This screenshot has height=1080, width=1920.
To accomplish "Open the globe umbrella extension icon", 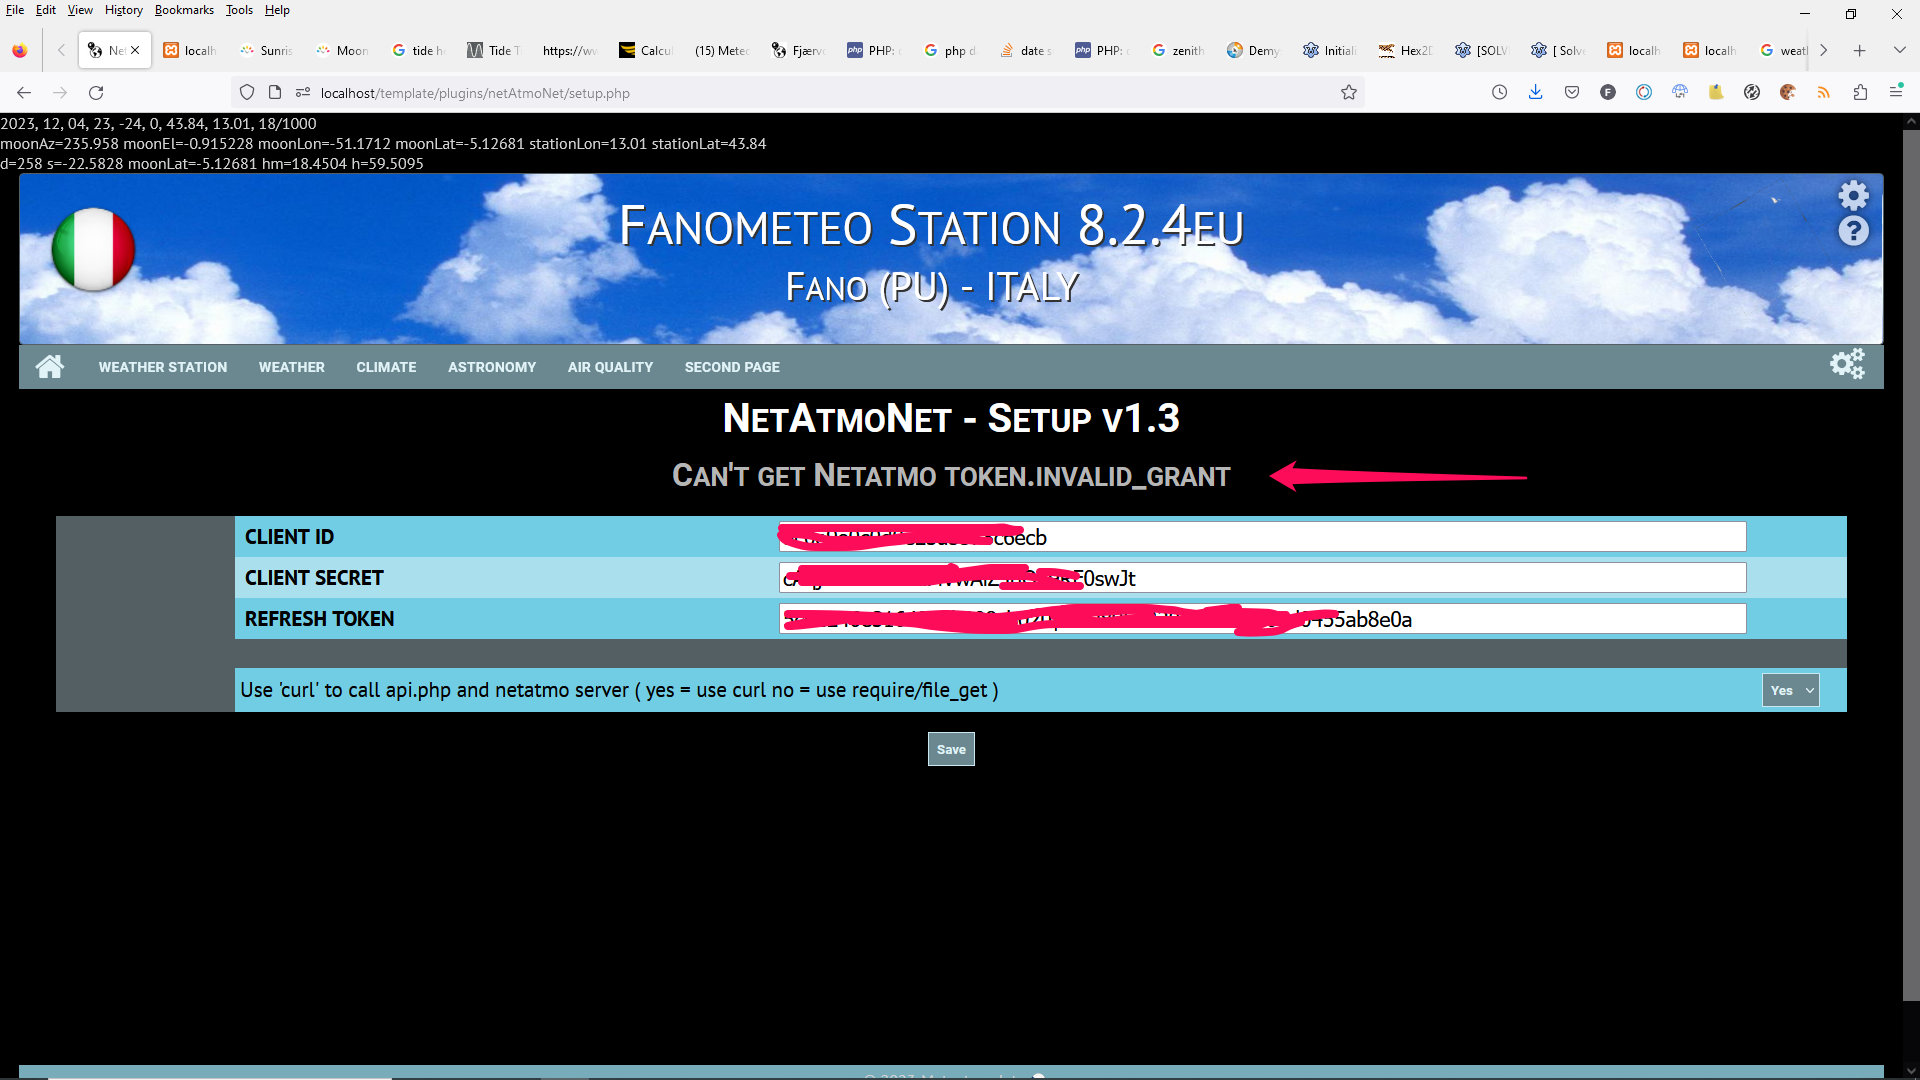I will coord(1680,93).
